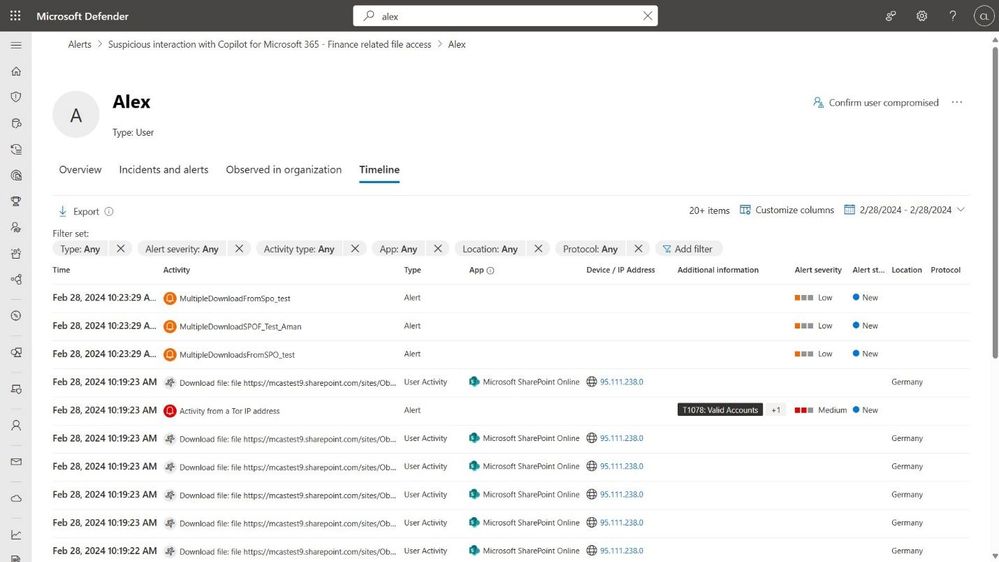Clear the alex search text
This screenshot has height=562, width=999.
tap(647, 16)
